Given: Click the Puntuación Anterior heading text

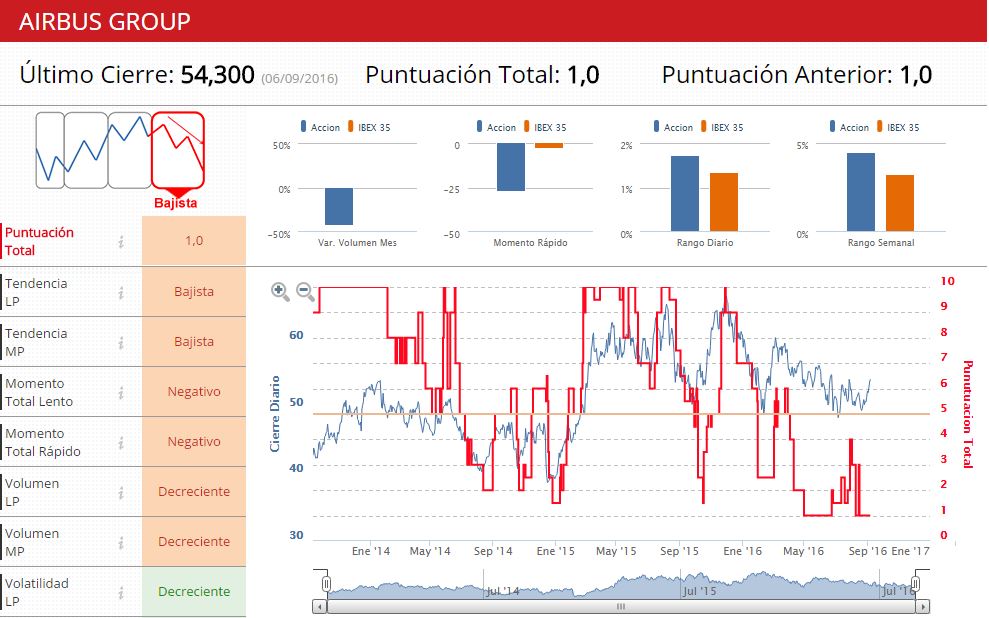Looking at the screenshot, I should (x=777, y=75).
